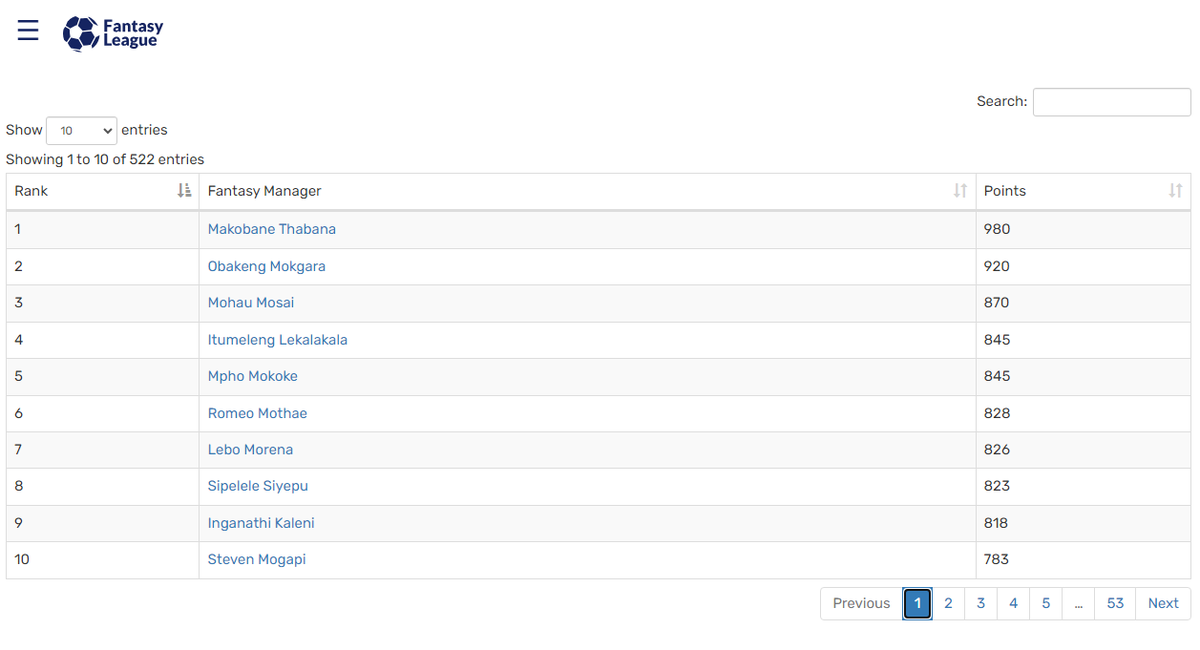Select the 818 points cell
This screenshot has width=1200, height=650.
1083,523
